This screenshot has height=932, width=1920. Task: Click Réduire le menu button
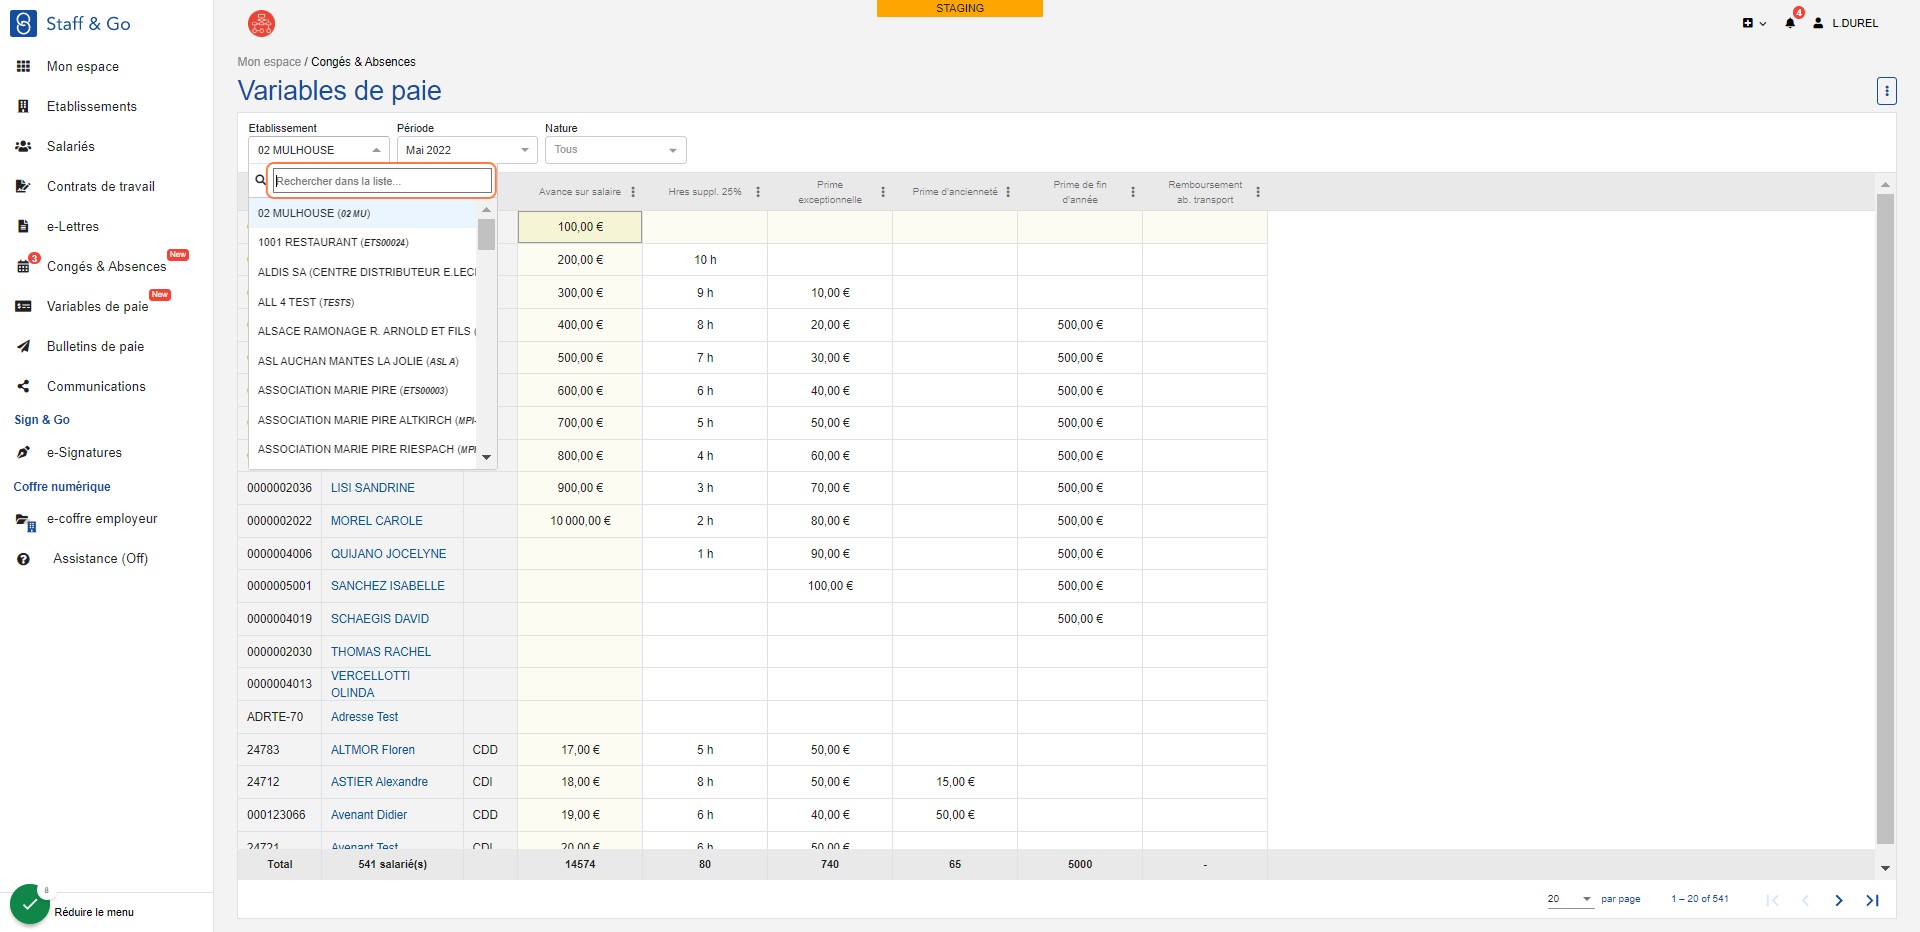click(94, 912)
